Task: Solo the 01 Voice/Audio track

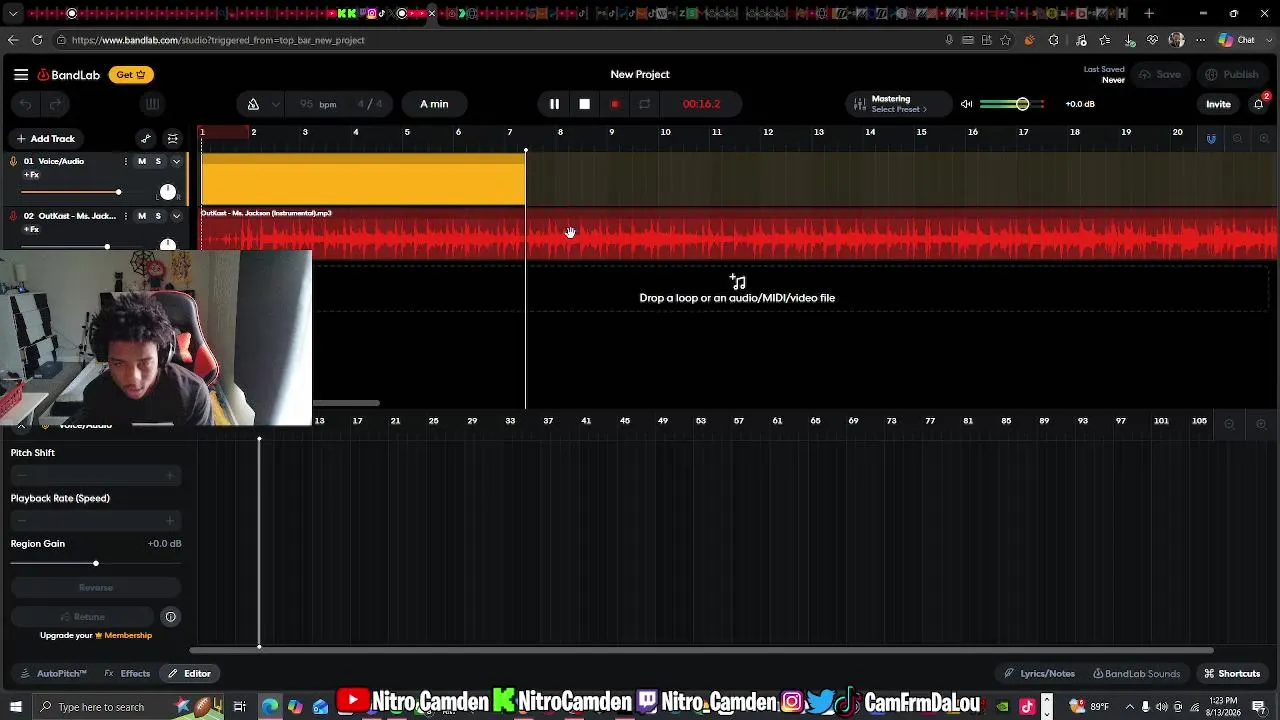Action: 158,161
